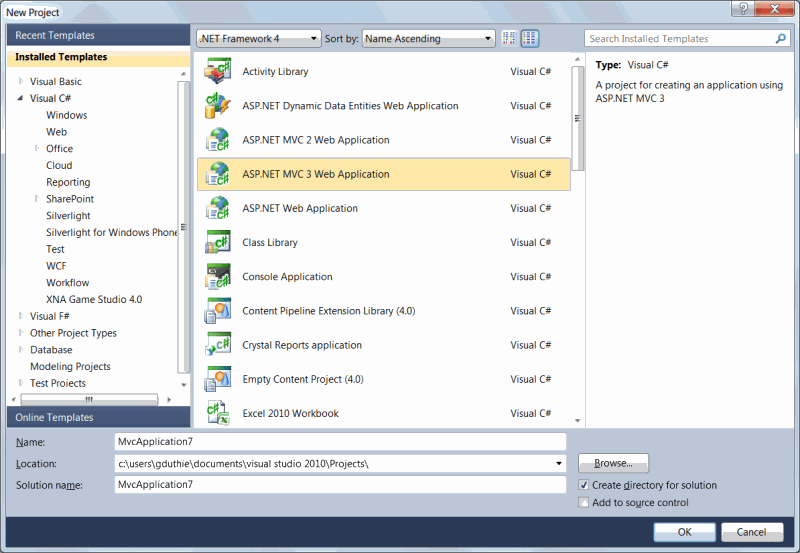Screen dimensions: 800x553
Task: Select the Web category
Action: click(56, 132)
